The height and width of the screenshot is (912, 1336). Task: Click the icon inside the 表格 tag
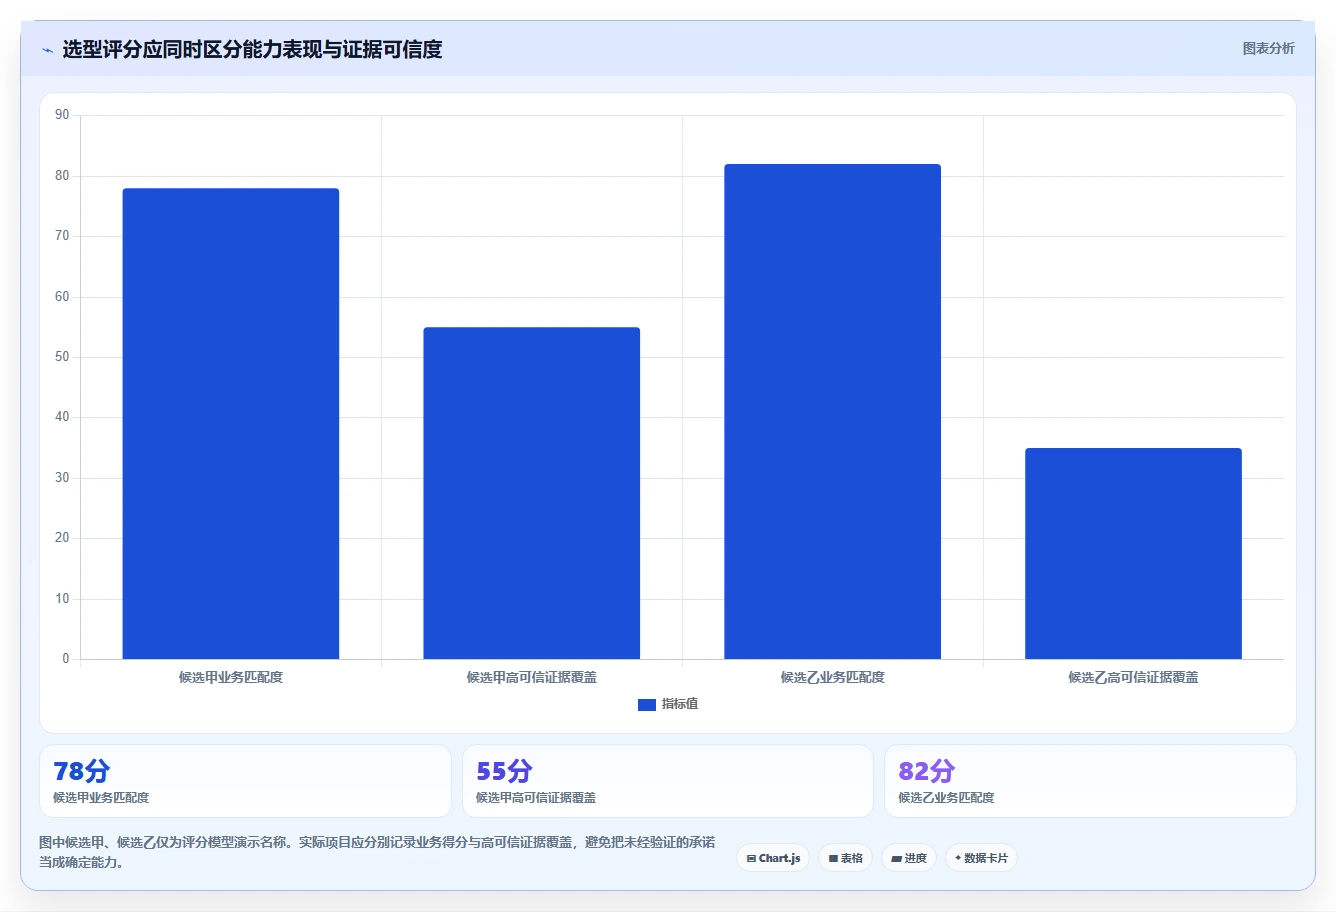click(833, 859)
